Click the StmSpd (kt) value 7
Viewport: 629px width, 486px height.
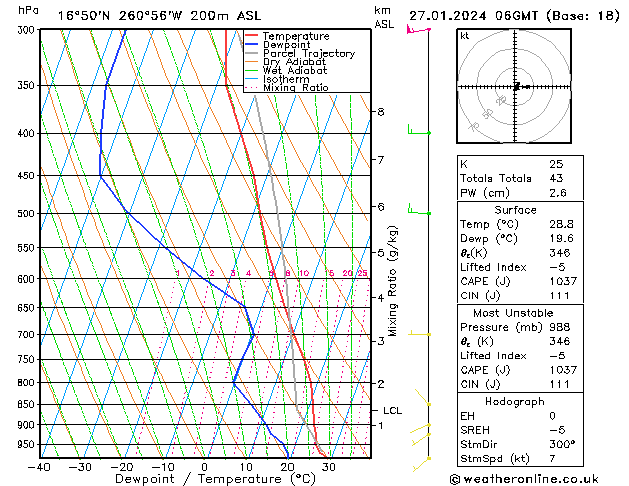(x=553, y=458)
